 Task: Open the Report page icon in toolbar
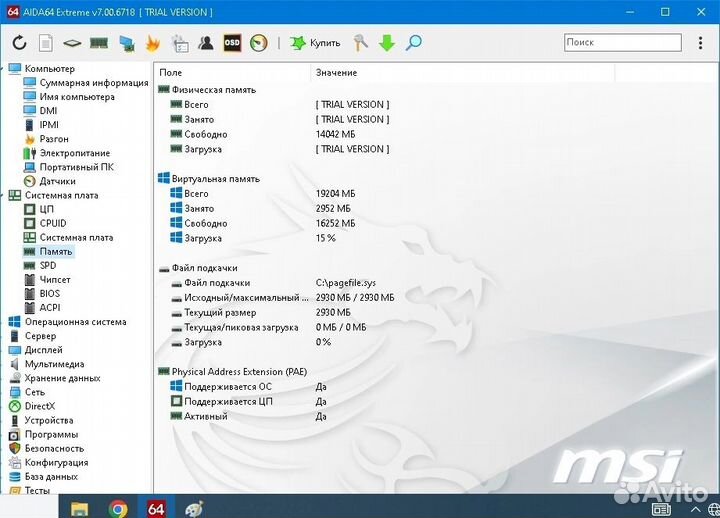tap(46, 43)
